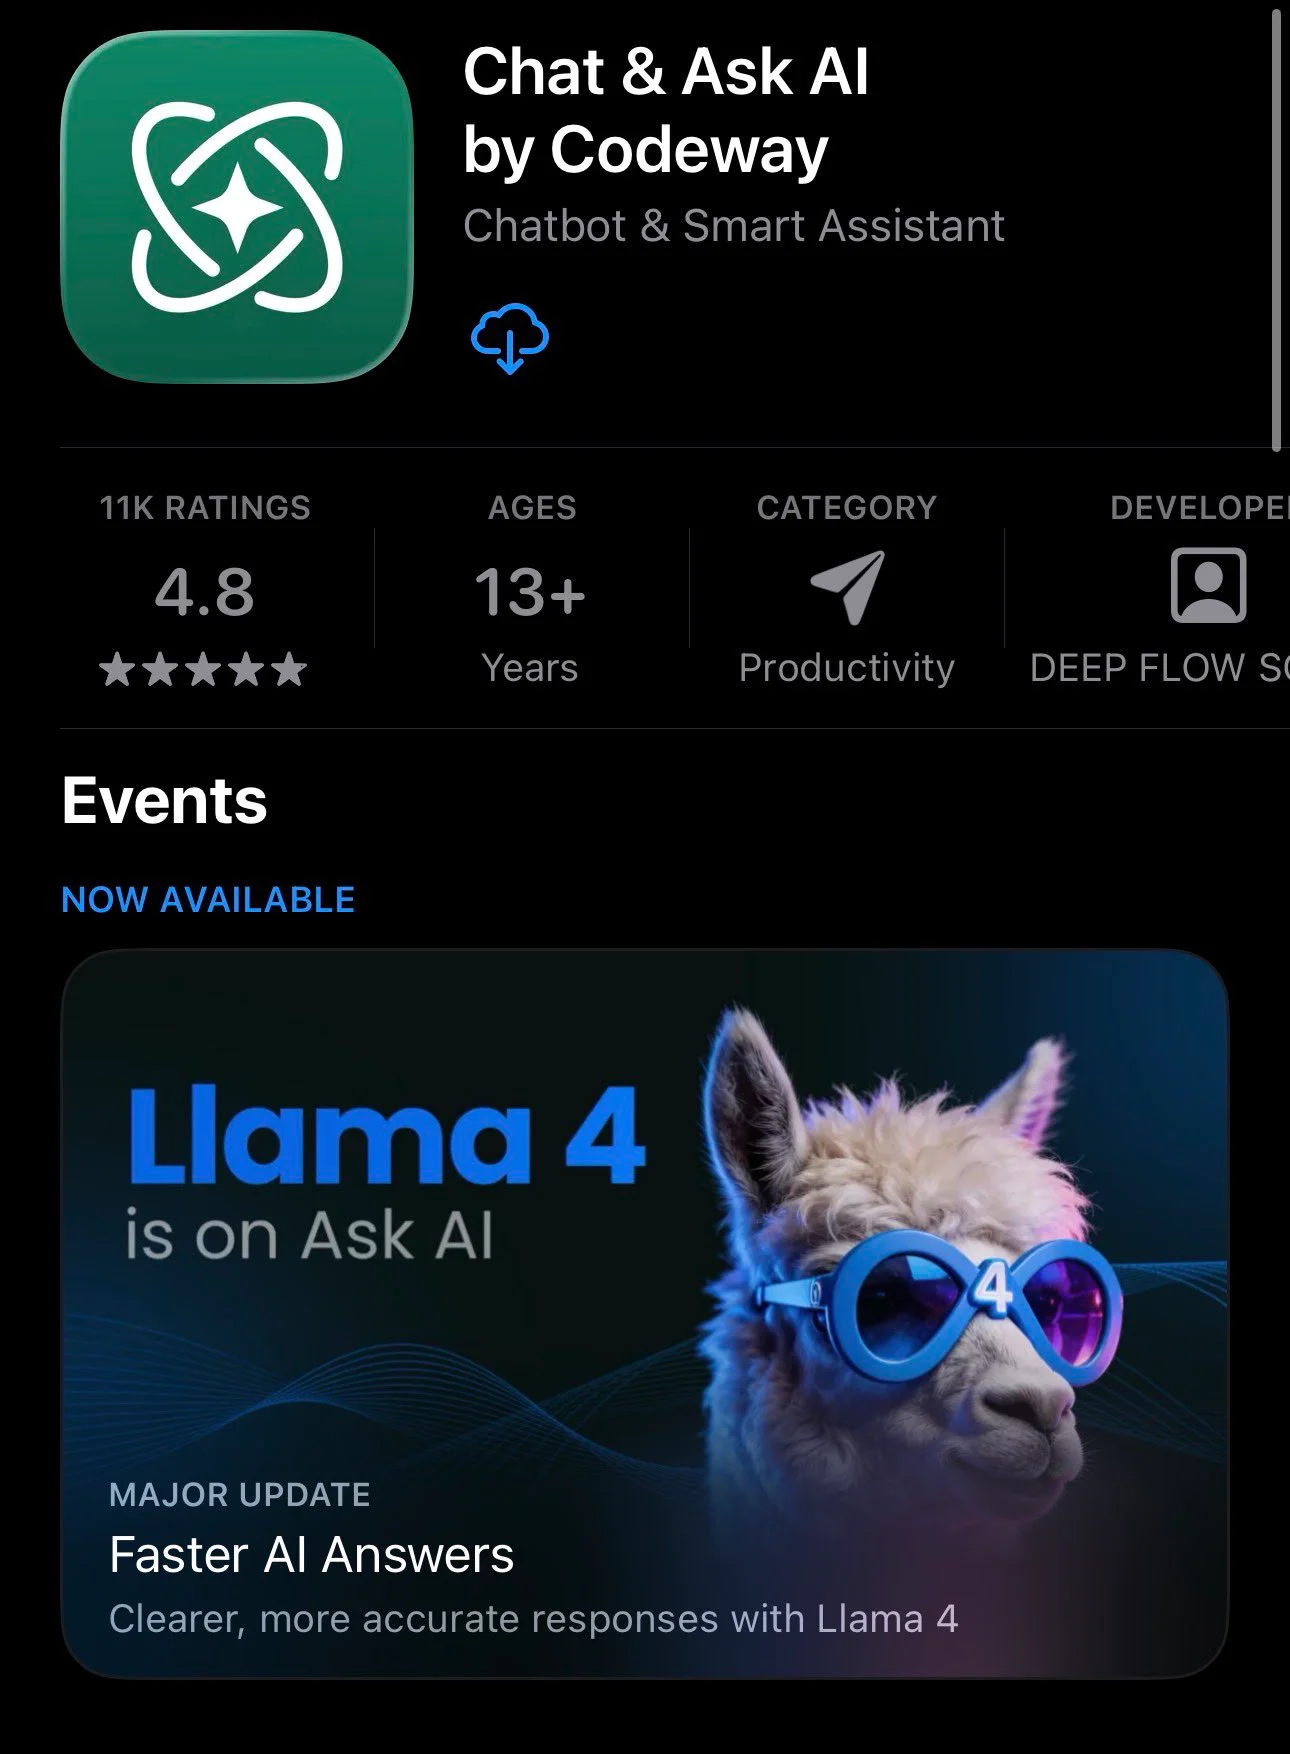Tap the Chatbot & Smart Assistant subtitle

coord(734,226)
